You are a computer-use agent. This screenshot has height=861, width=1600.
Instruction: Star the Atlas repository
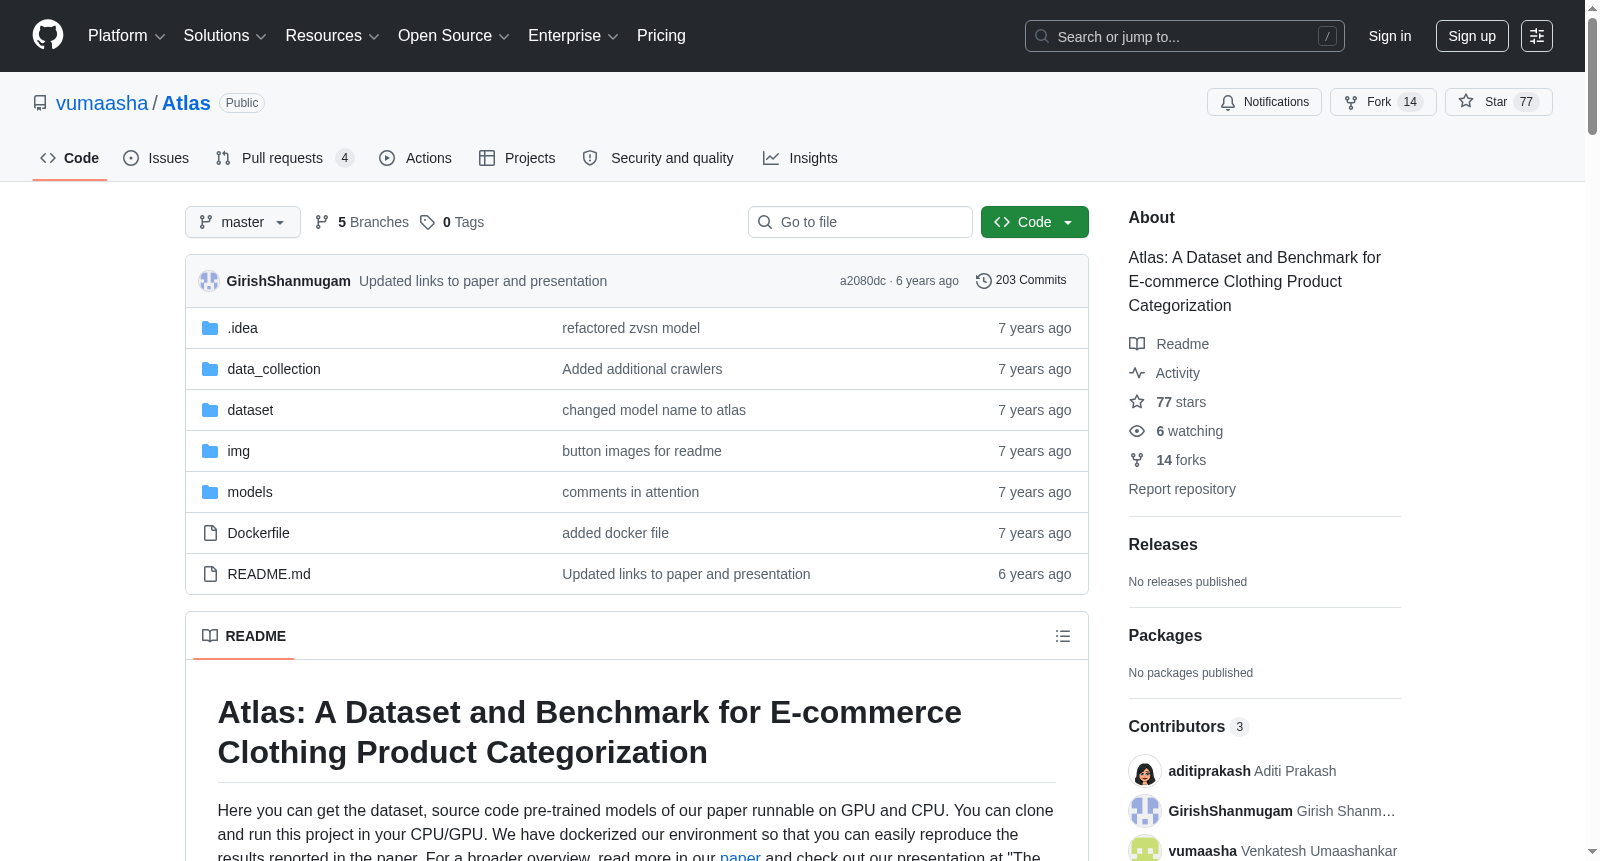pos(1498,102)
